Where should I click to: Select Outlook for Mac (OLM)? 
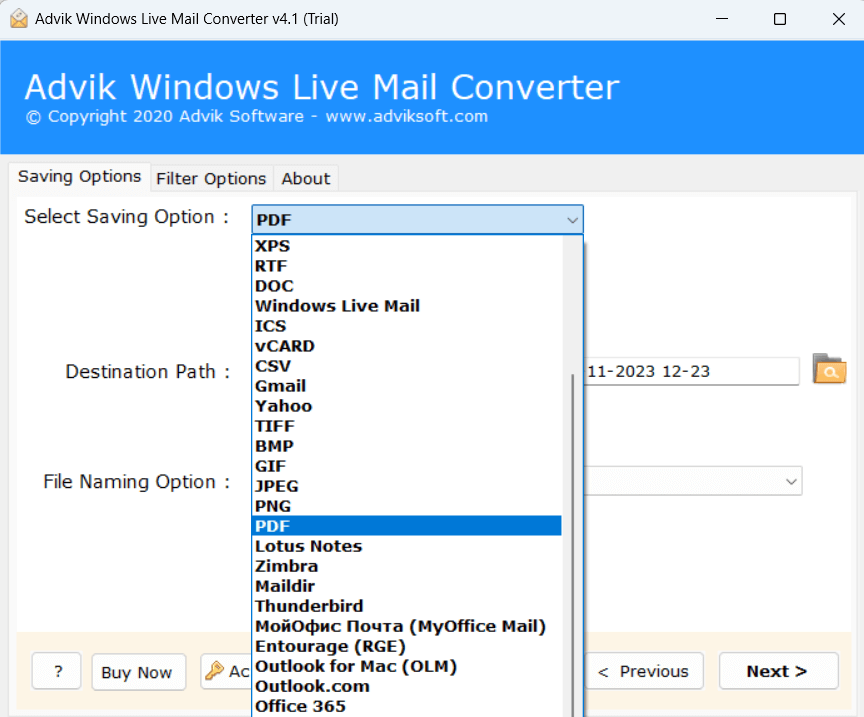pyautogui.click(x=407, y=666)
